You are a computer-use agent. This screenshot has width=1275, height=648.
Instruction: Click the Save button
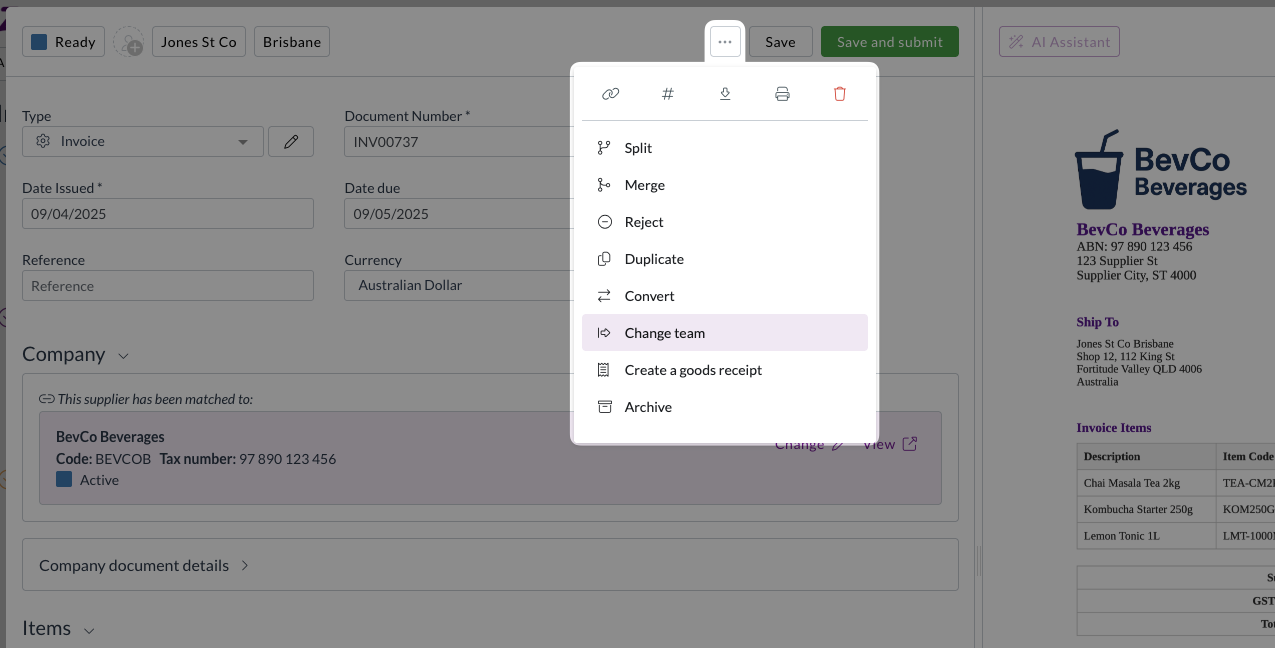[x=780, y=42]
